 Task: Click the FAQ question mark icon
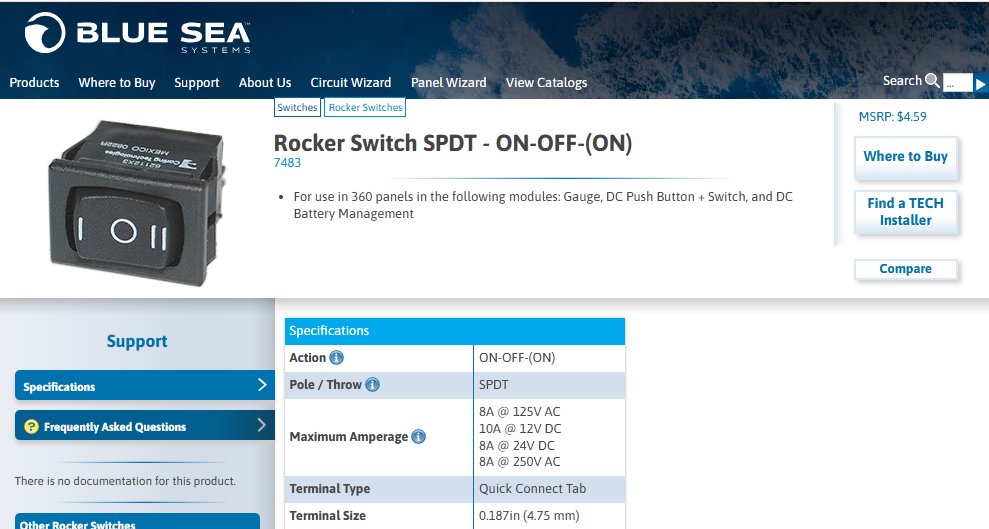31,427
